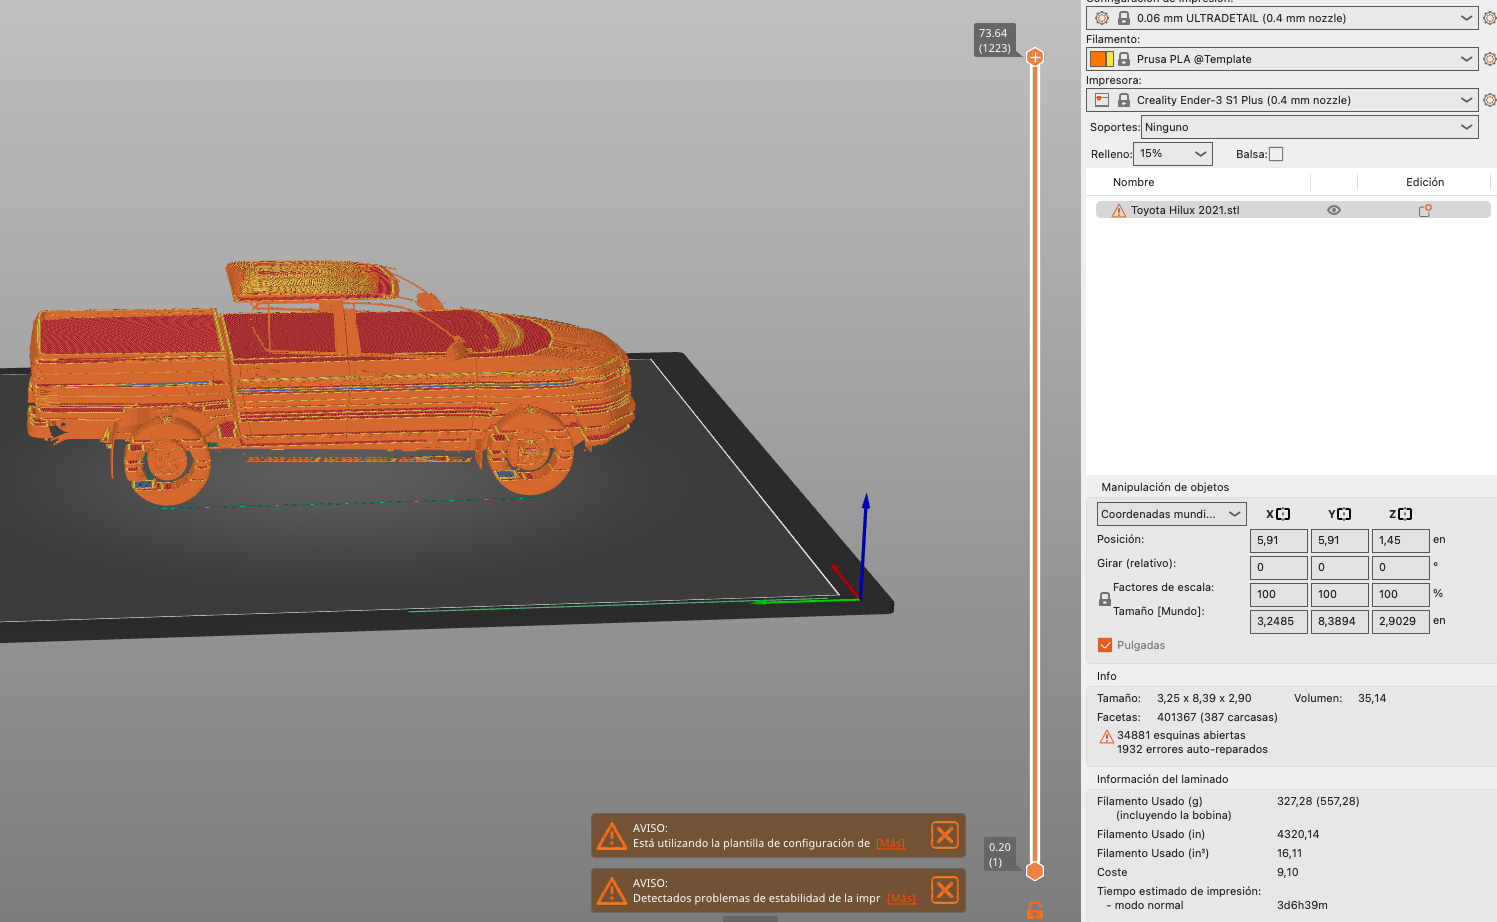The height and width of the screenshot is (922, 1497).
Task: Click lock icon in ULTRADETAIL print preset
Action: click(1124, 18)
